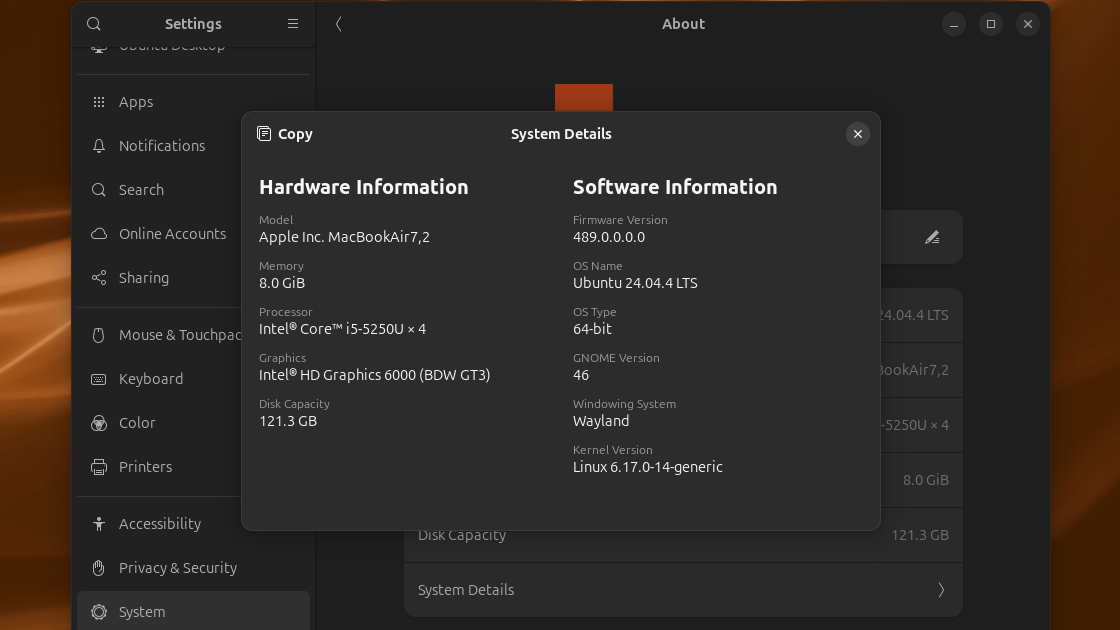
Task: Open Sharing settings
Action: coord(143,278)
